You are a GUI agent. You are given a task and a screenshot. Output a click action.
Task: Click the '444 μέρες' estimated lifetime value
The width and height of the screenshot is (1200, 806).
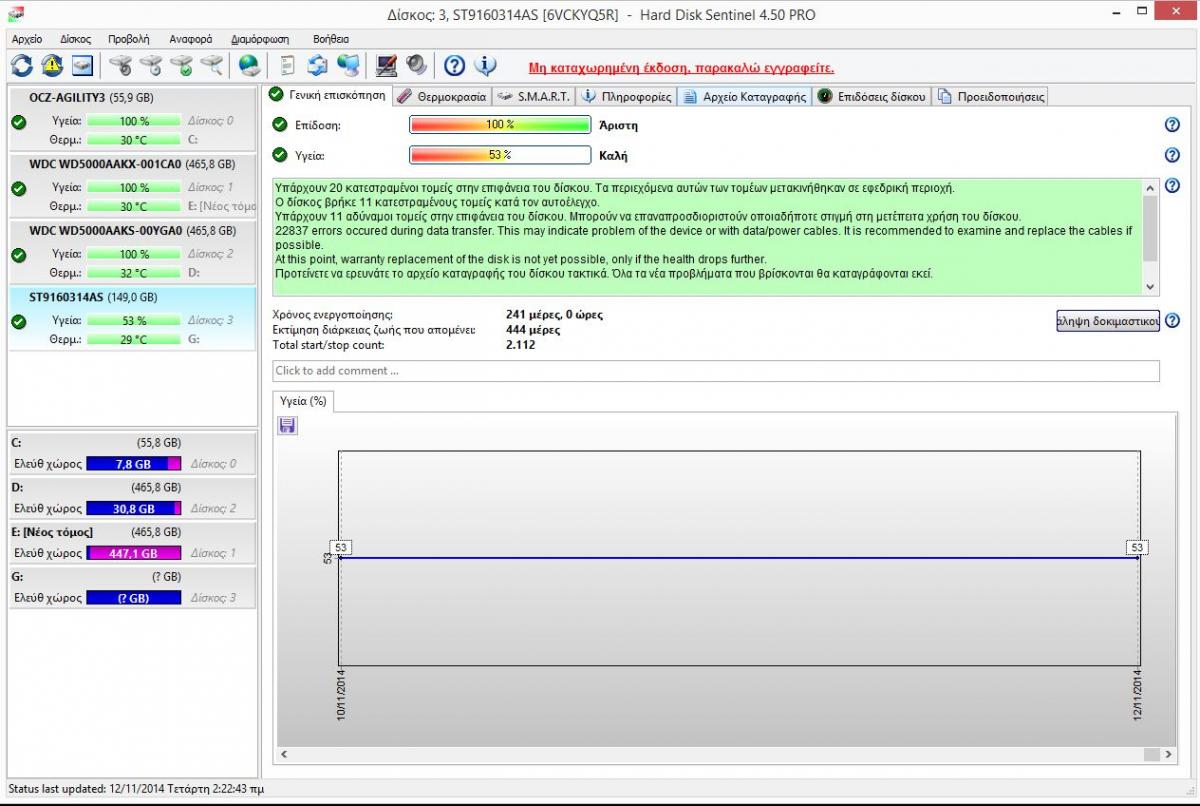tap(531, 330)
